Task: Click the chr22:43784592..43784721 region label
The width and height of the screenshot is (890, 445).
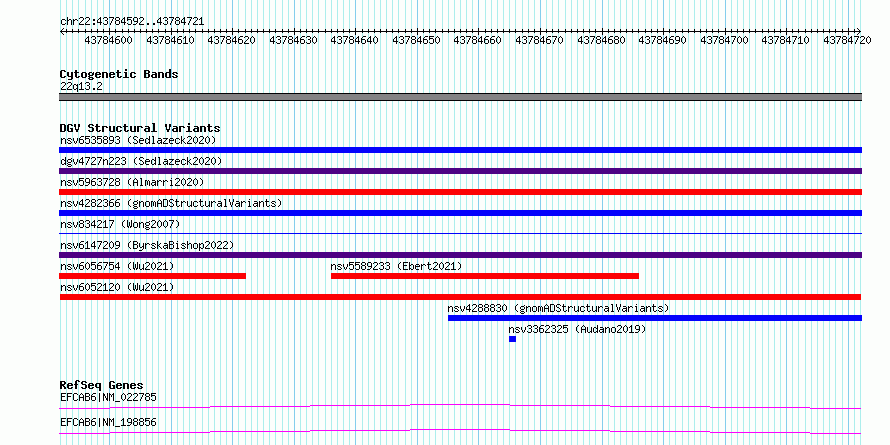Action: [132, 22]
